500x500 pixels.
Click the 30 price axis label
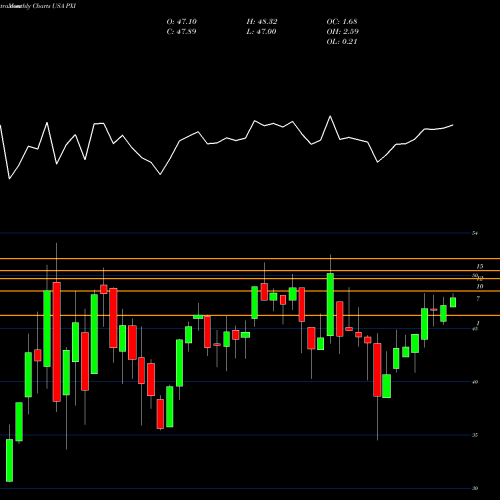point(475,488)
